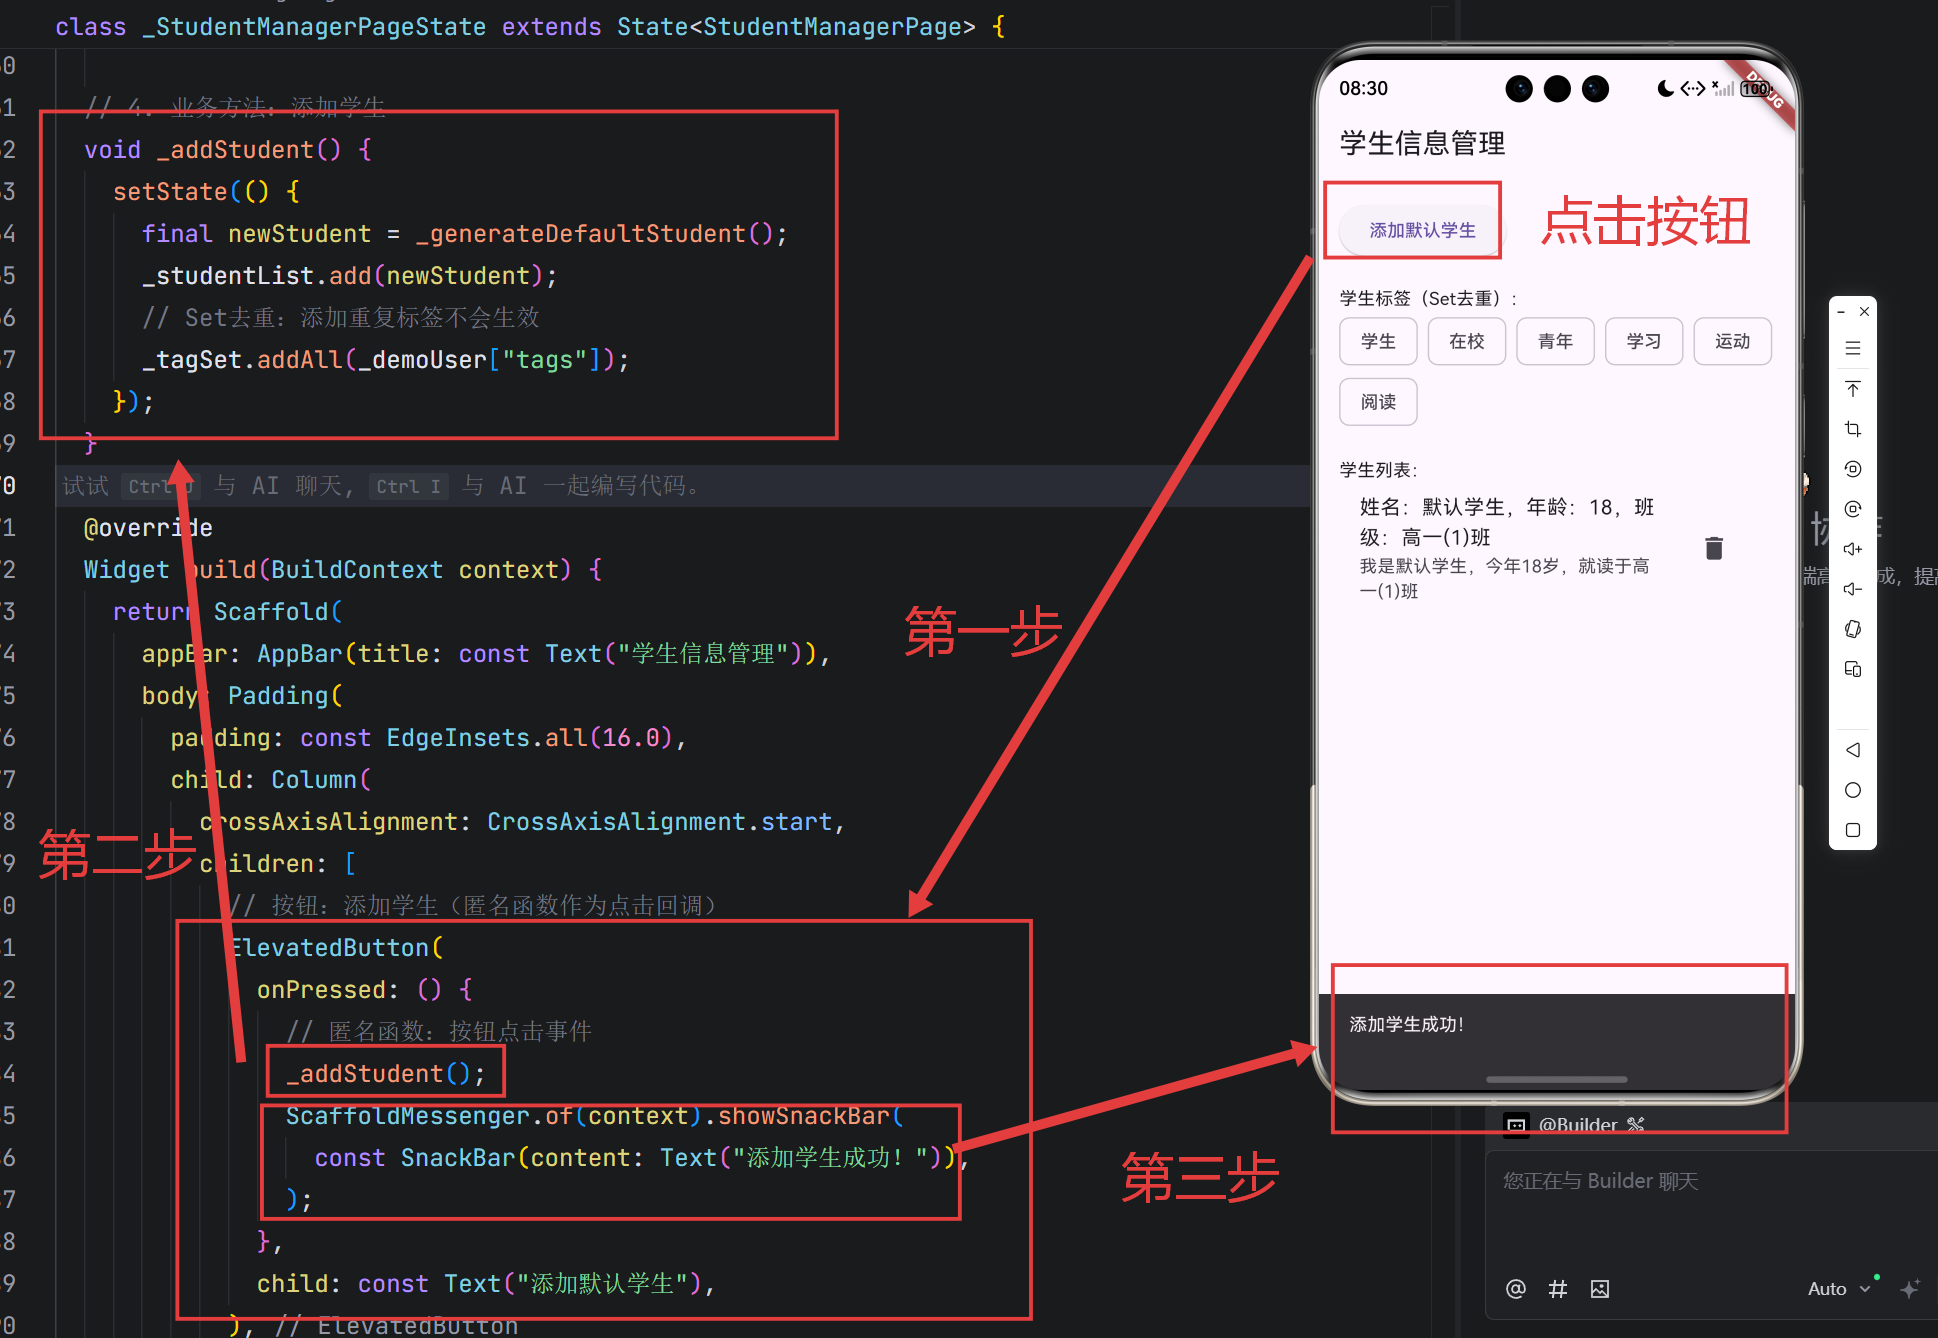Click the # context icon in chat
This screenshot has height=1338, width=1938.
[x=1557, y=1289]
